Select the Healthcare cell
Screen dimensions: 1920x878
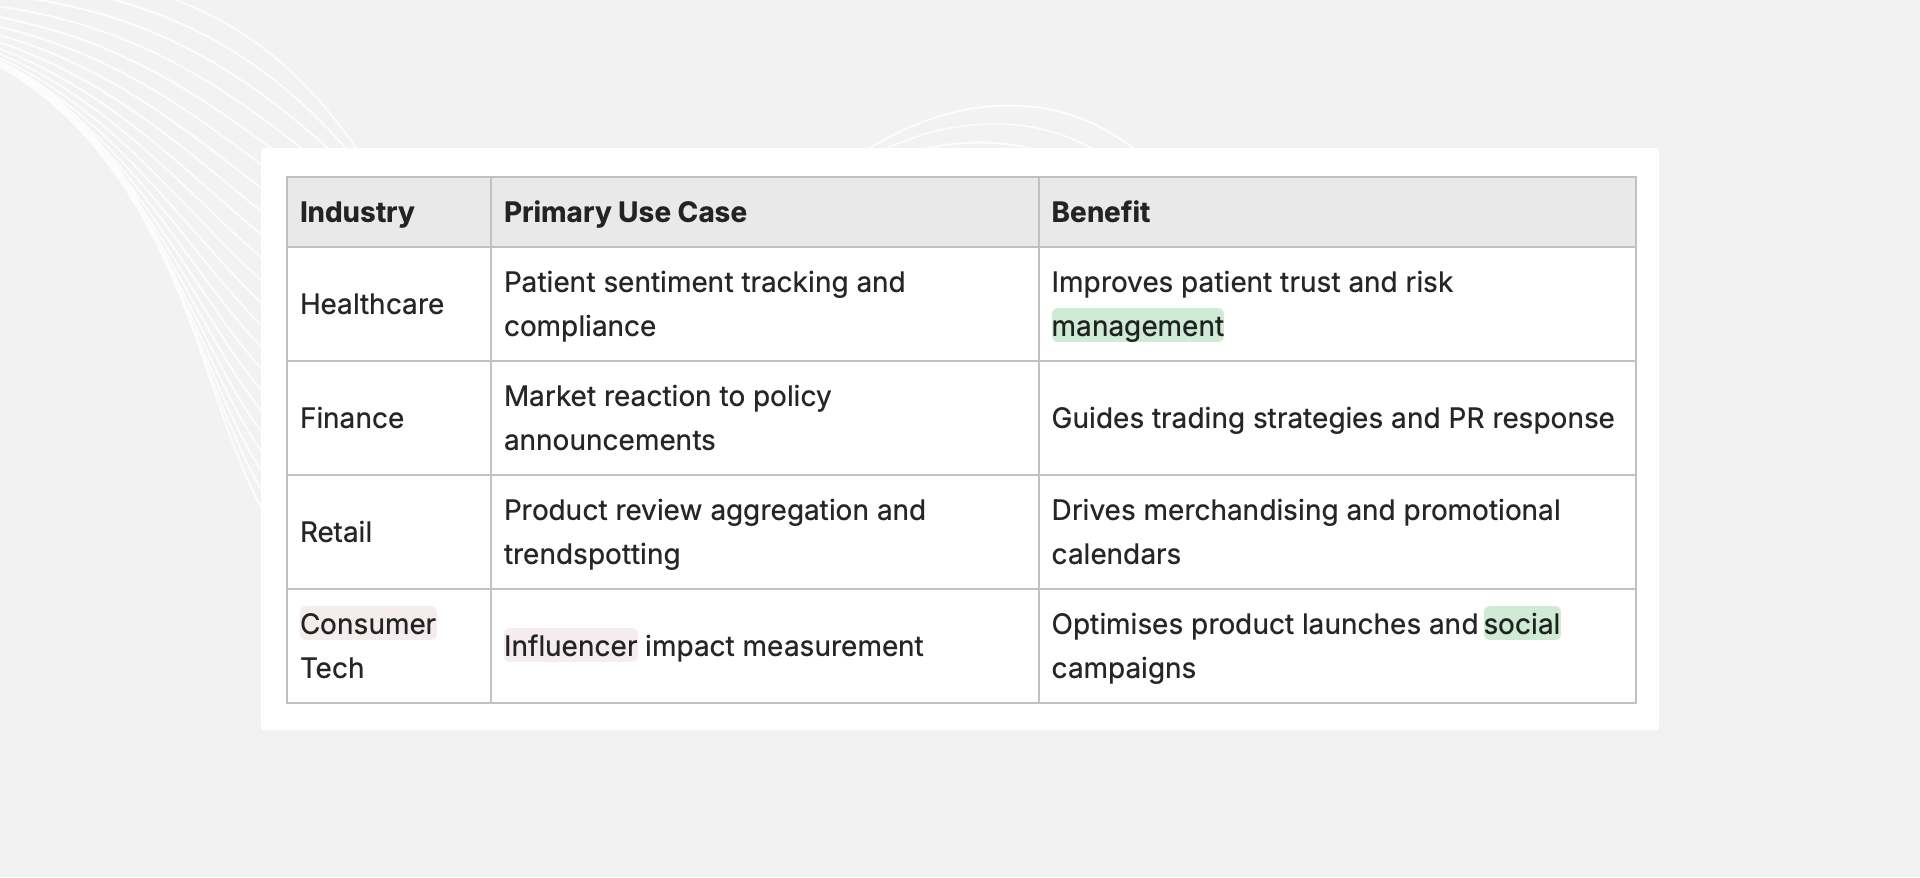coord(372,304)
